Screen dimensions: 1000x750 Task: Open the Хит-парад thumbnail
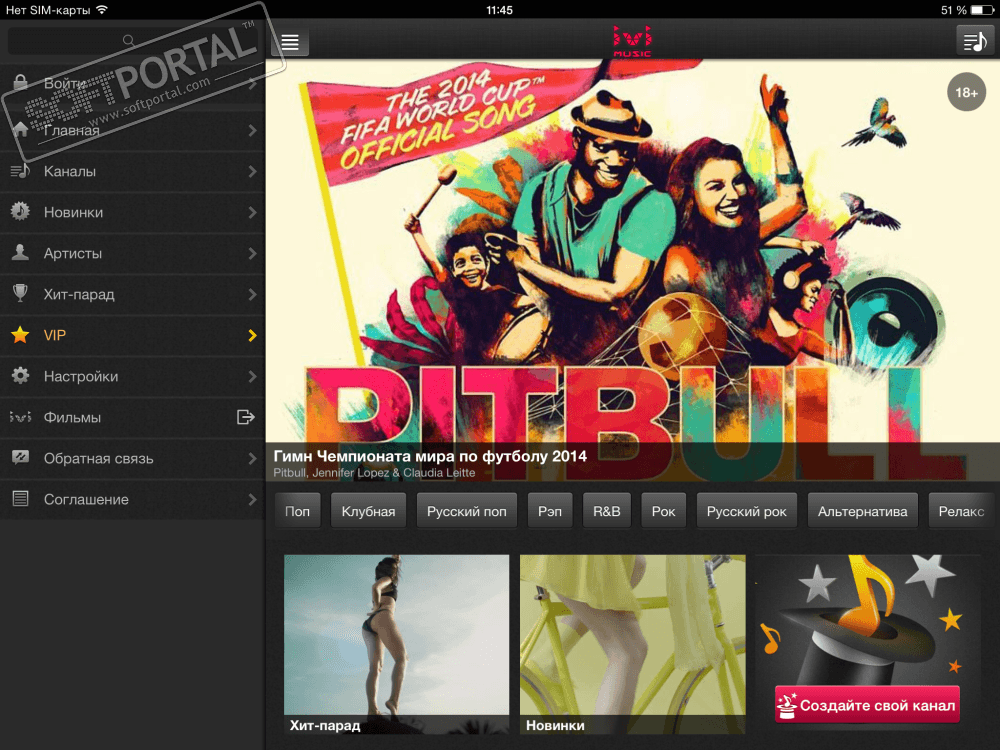[396, 644]
